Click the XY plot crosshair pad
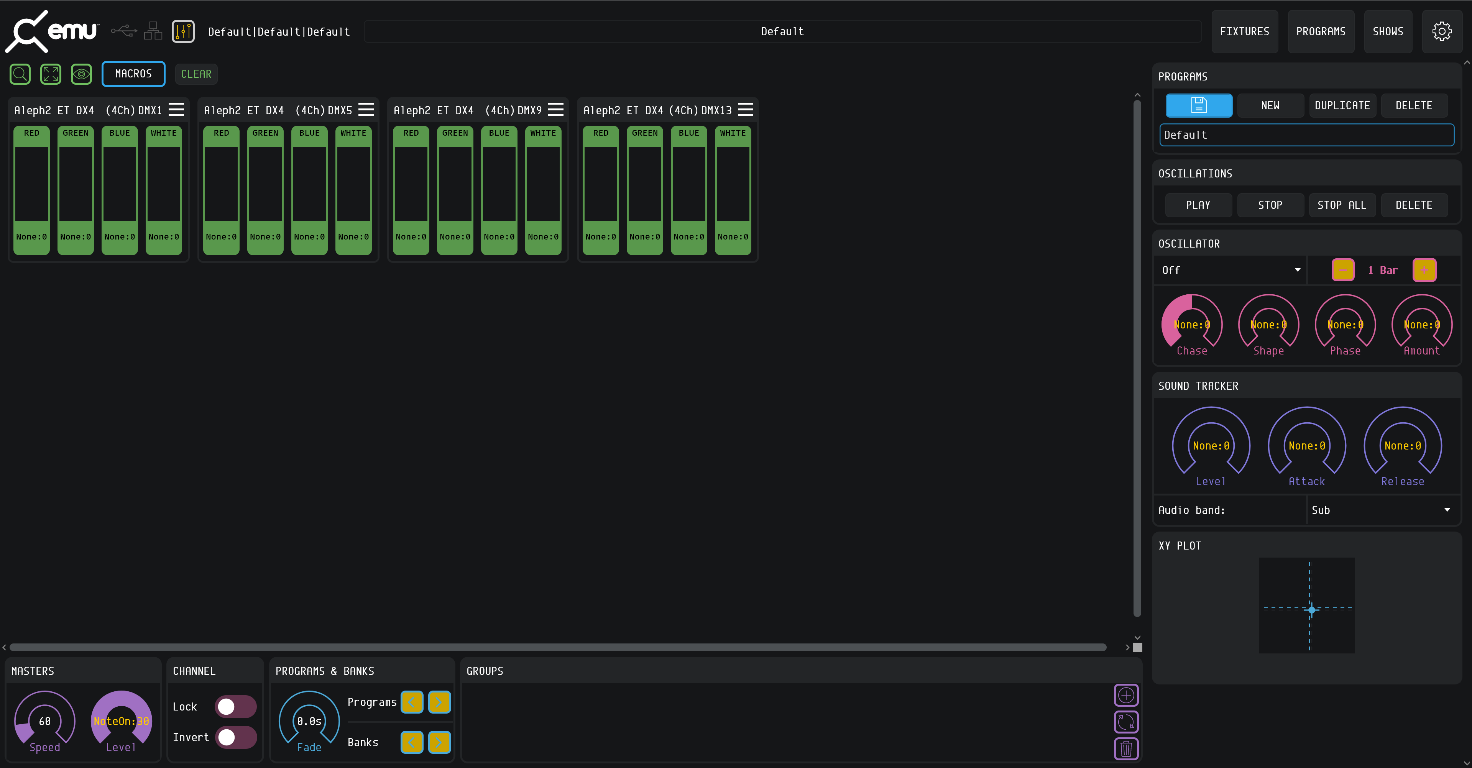 [1307, 606]
